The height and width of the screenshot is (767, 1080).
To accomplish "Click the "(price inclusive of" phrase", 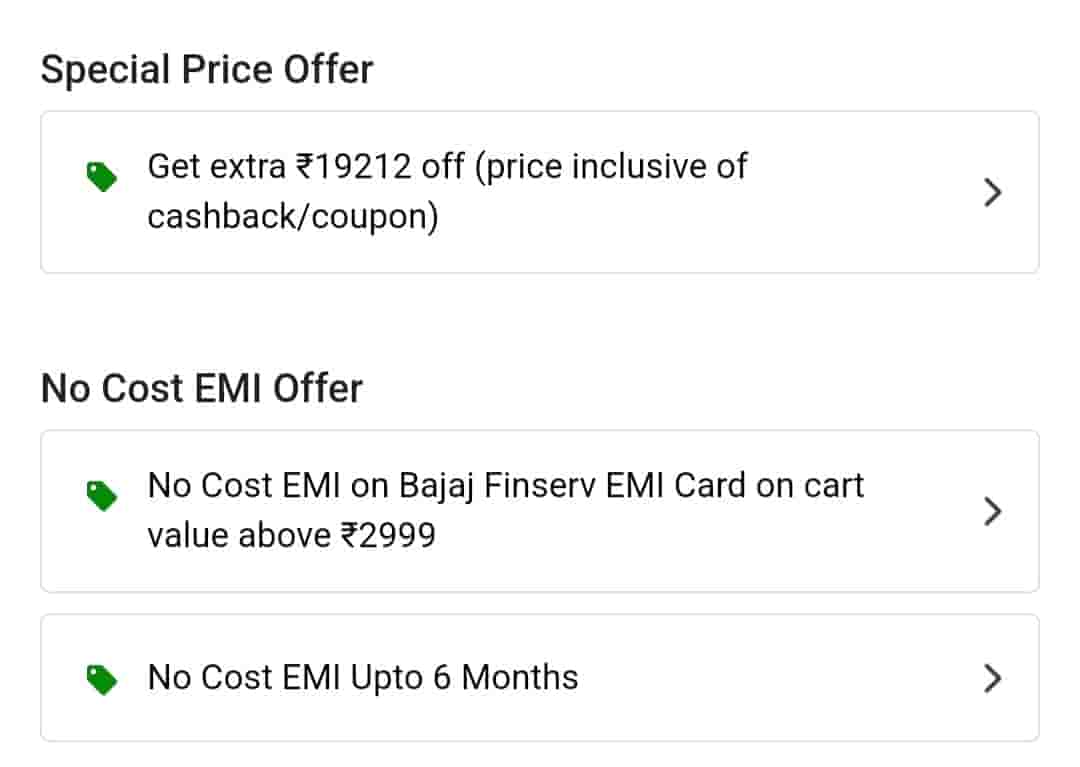I will click(610, 167).
